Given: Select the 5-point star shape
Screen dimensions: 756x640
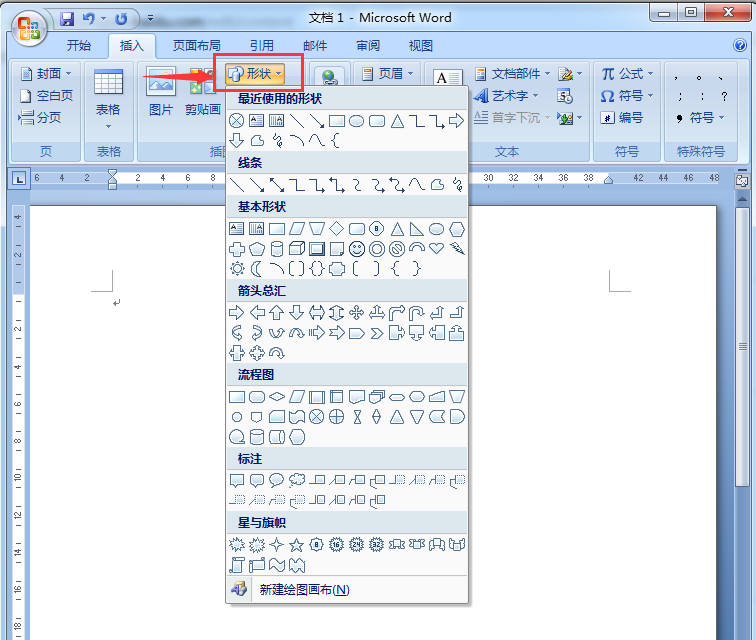Looking at the screenshot, I should (x=296, y=545).
